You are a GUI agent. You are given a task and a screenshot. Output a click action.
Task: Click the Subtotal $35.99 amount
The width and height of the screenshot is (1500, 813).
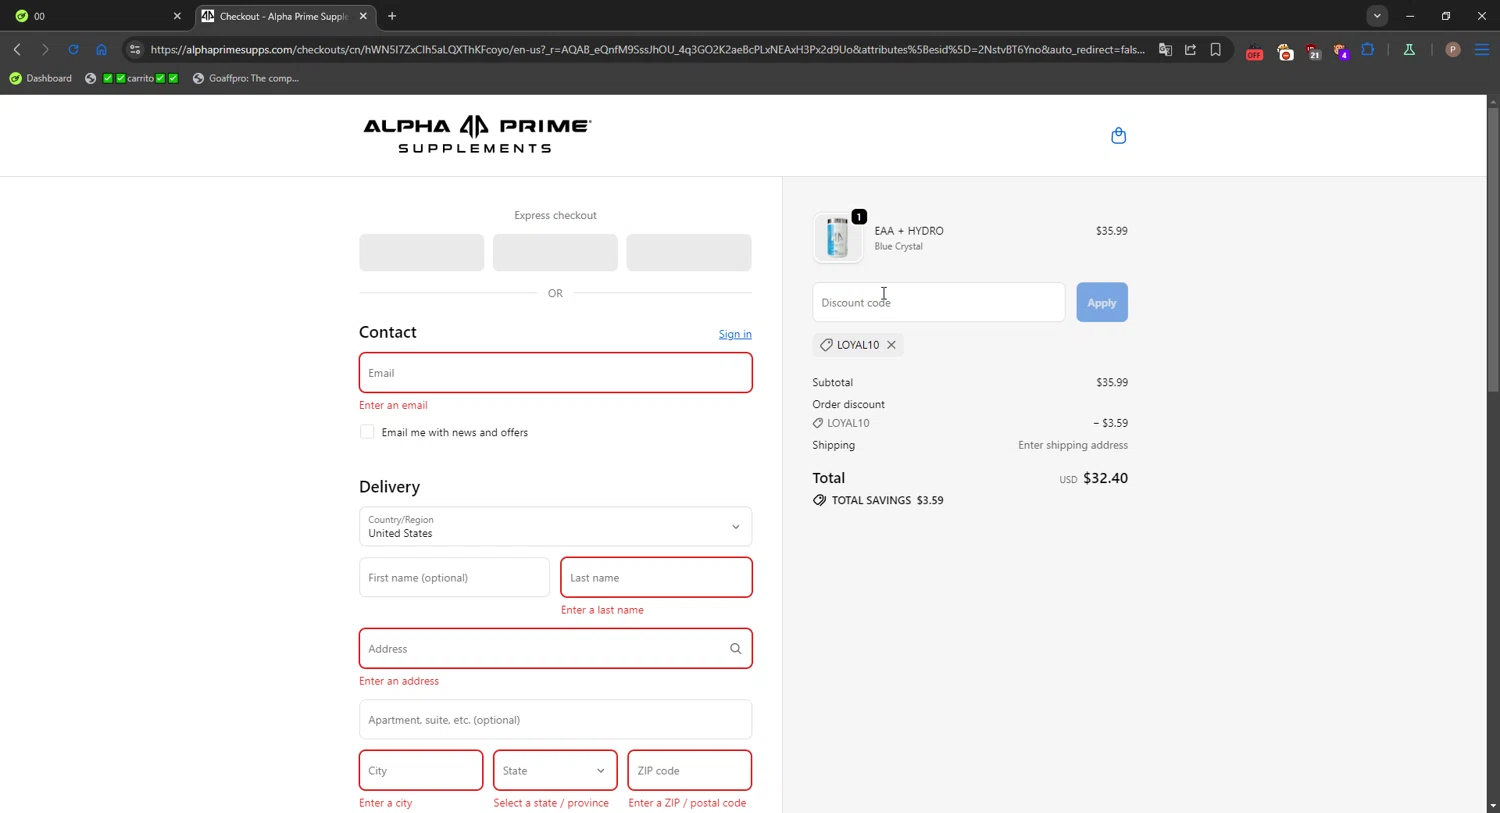(x=1112, y=383)
